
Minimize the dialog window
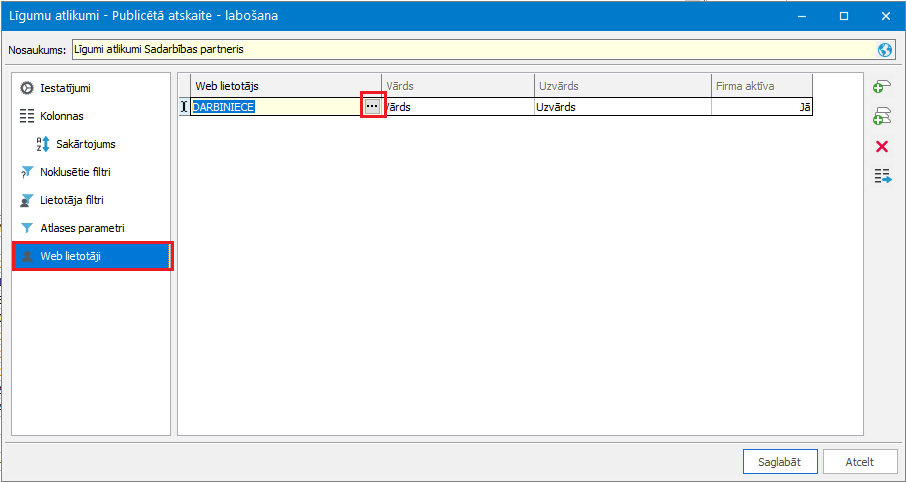click(803, 16)
